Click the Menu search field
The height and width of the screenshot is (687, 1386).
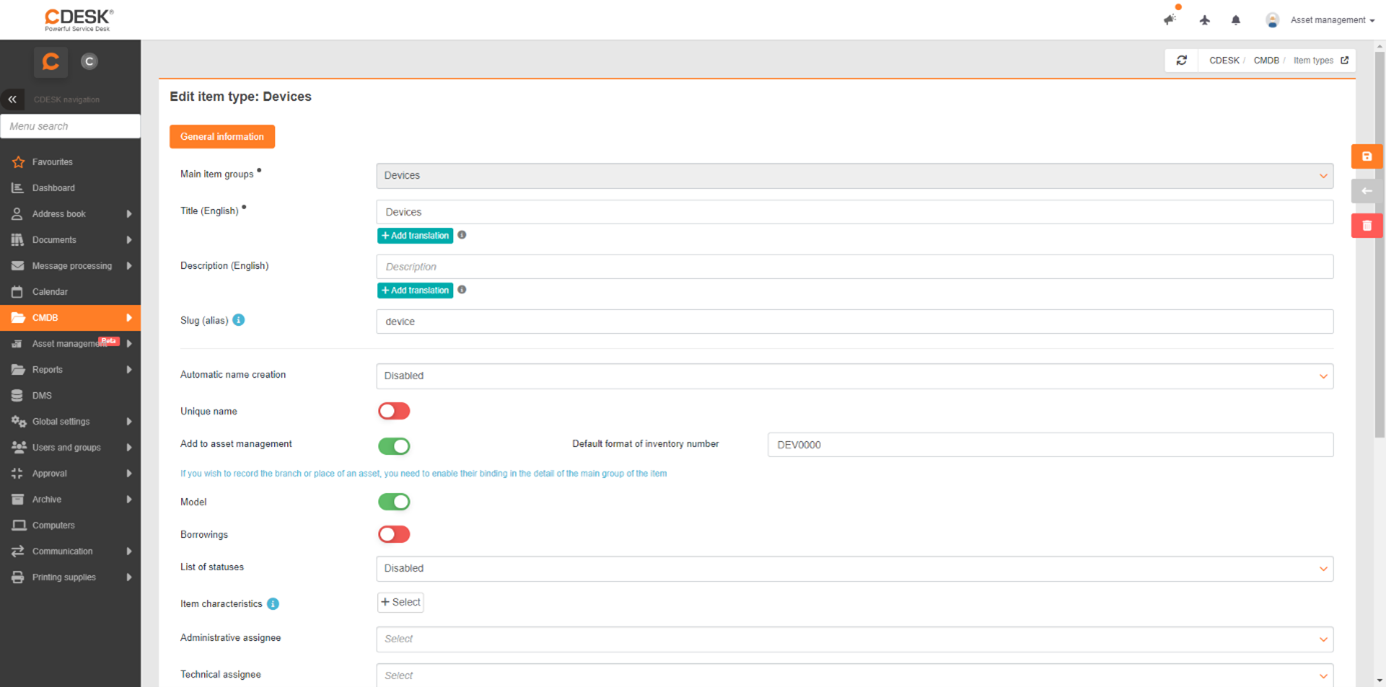[70, 126]
